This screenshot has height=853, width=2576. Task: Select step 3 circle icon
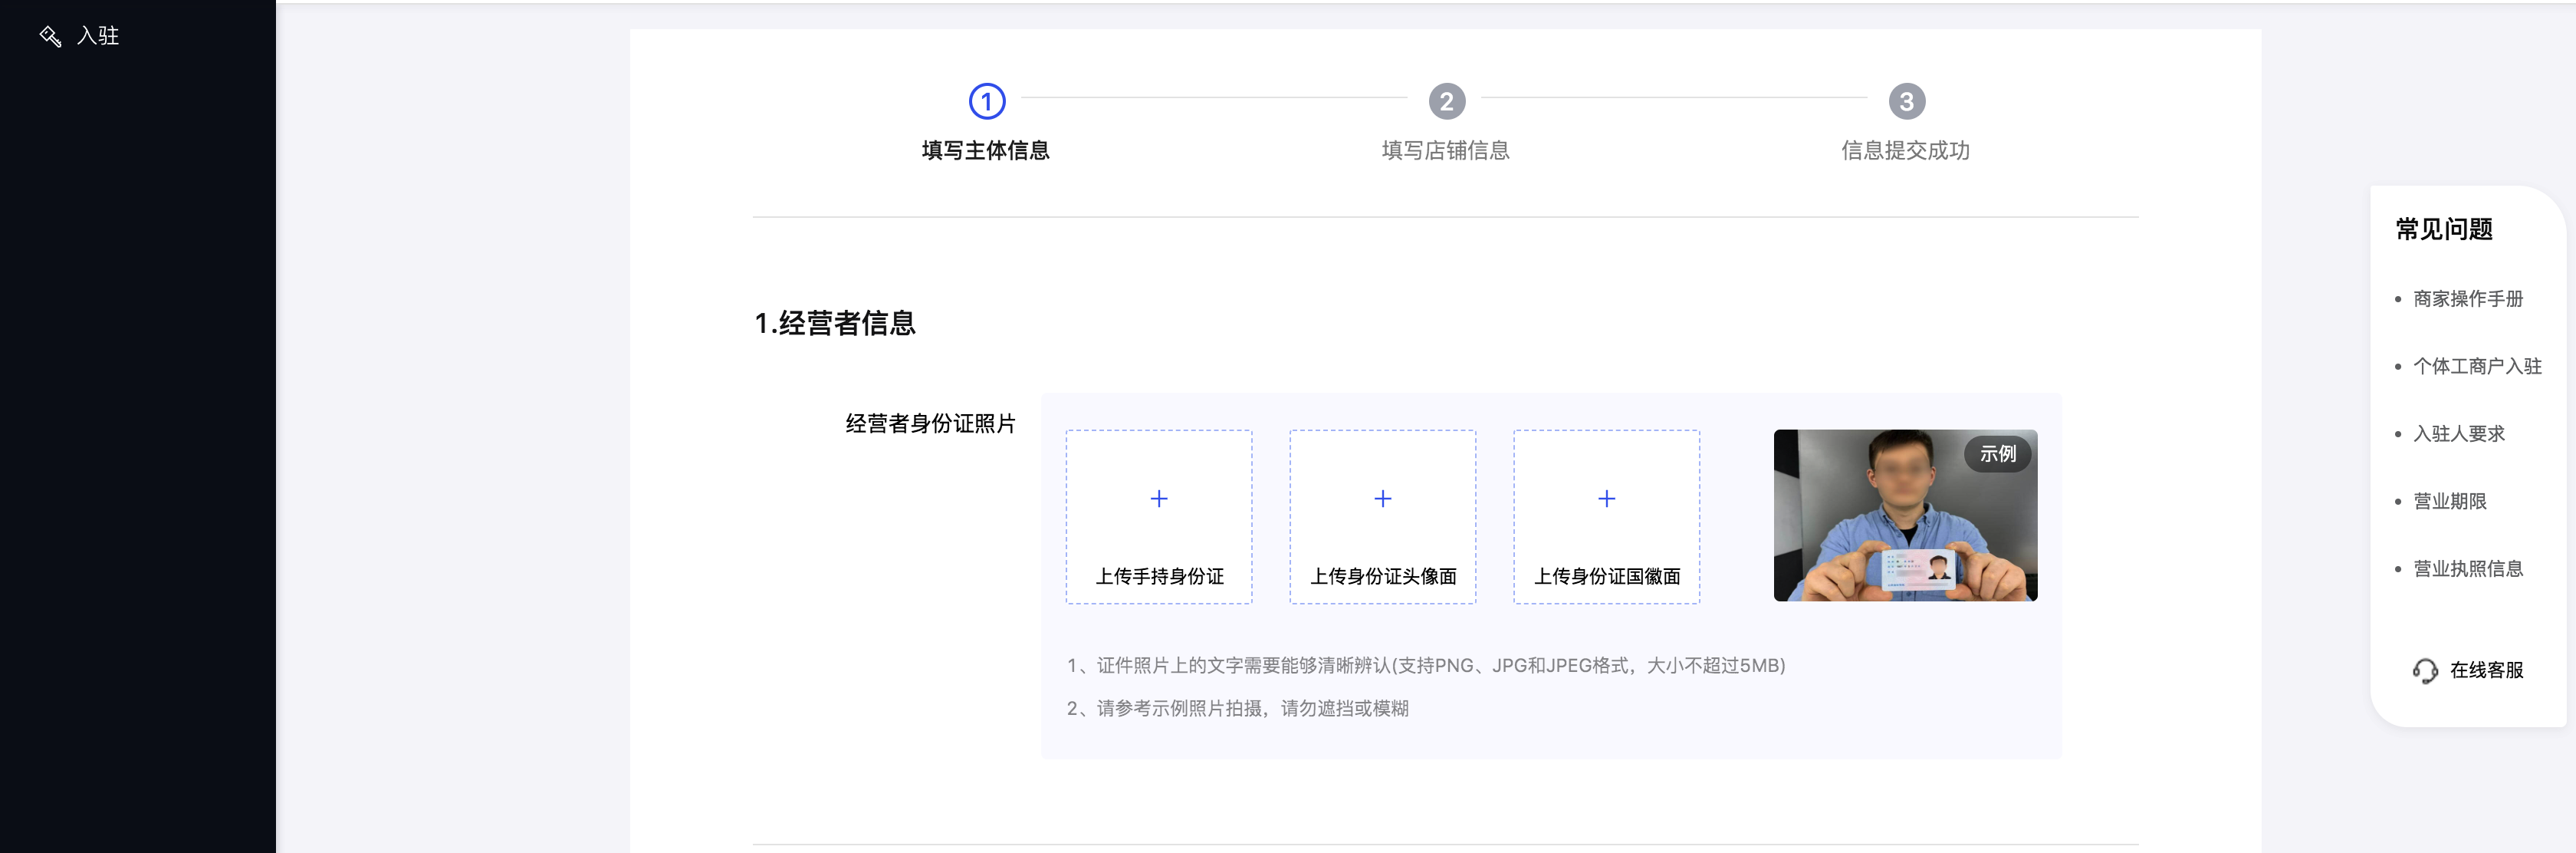[1907, 101]
